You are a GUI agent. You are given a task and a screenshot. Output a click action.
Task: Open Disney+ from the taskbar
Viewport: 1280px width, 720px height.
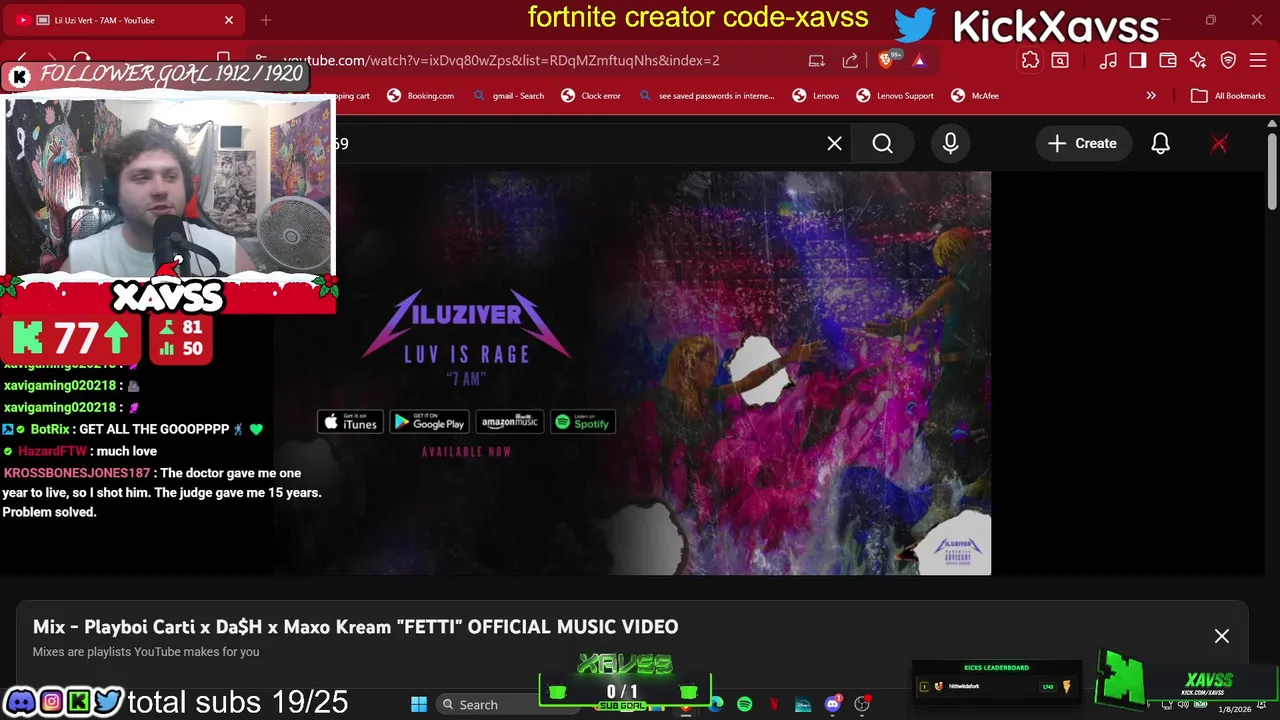pos(803,704)
